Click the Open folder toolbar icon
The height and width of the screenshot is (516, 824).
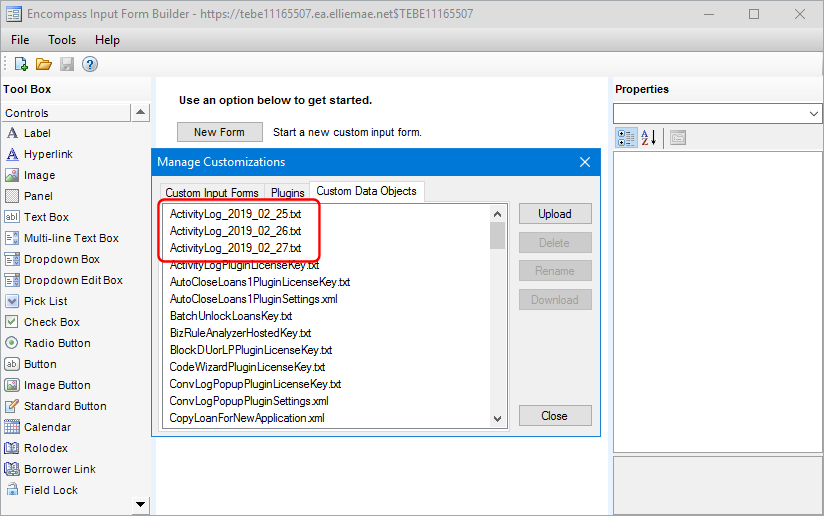pyautogui.click(x=44, y=64)
